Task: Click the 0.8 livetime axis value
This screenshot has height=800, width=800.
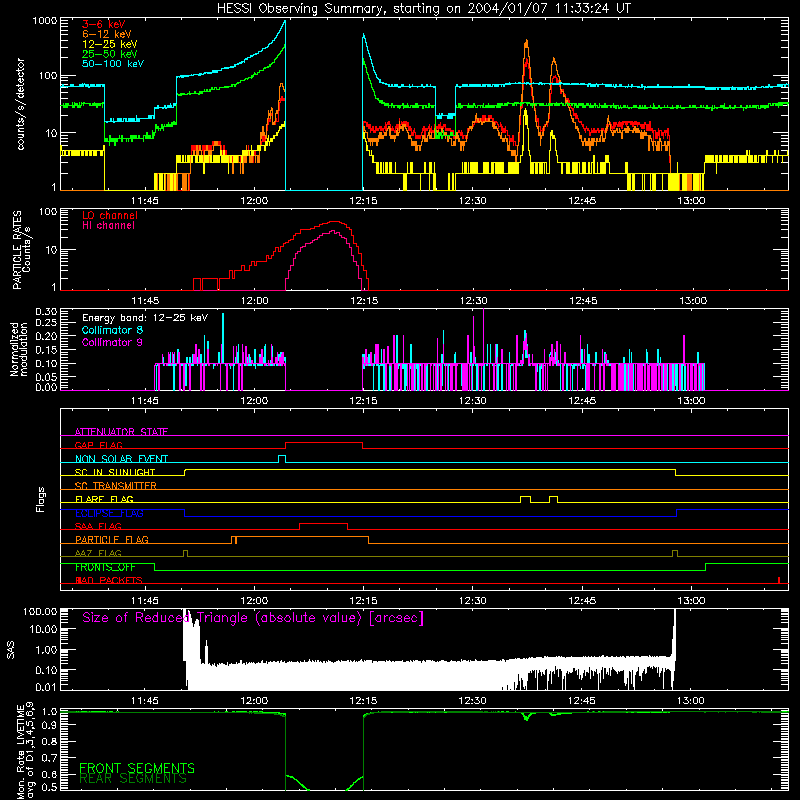Action: (x=49, y=742)
